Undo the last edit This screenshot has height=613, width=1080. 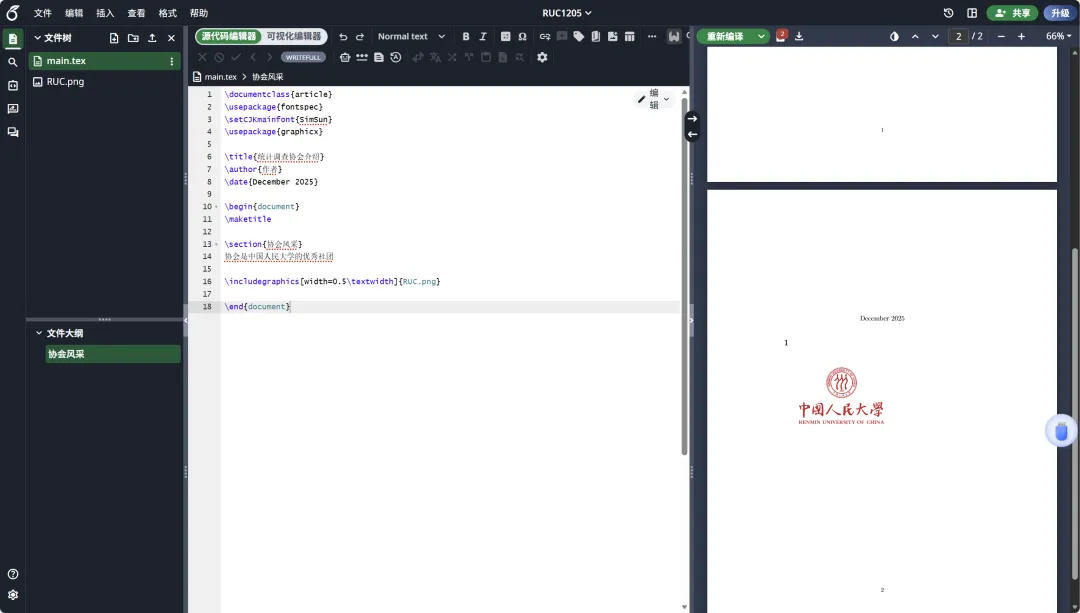pyautogui.click(x=343, y=37)
